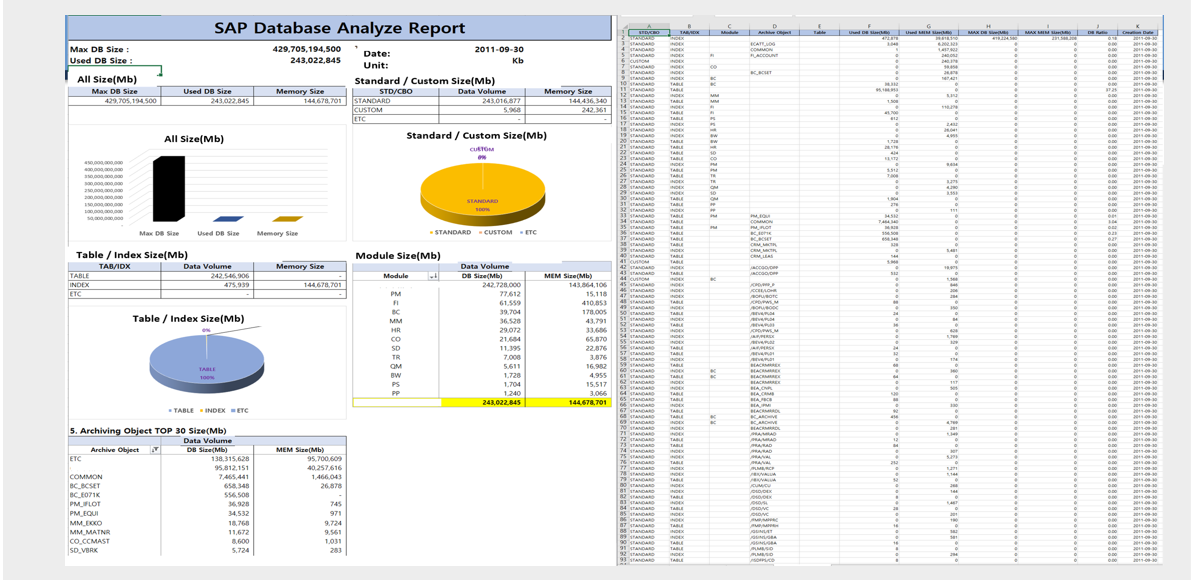
Task: Click STANDARD legend entry under pie chart
Action: [451, 232]
